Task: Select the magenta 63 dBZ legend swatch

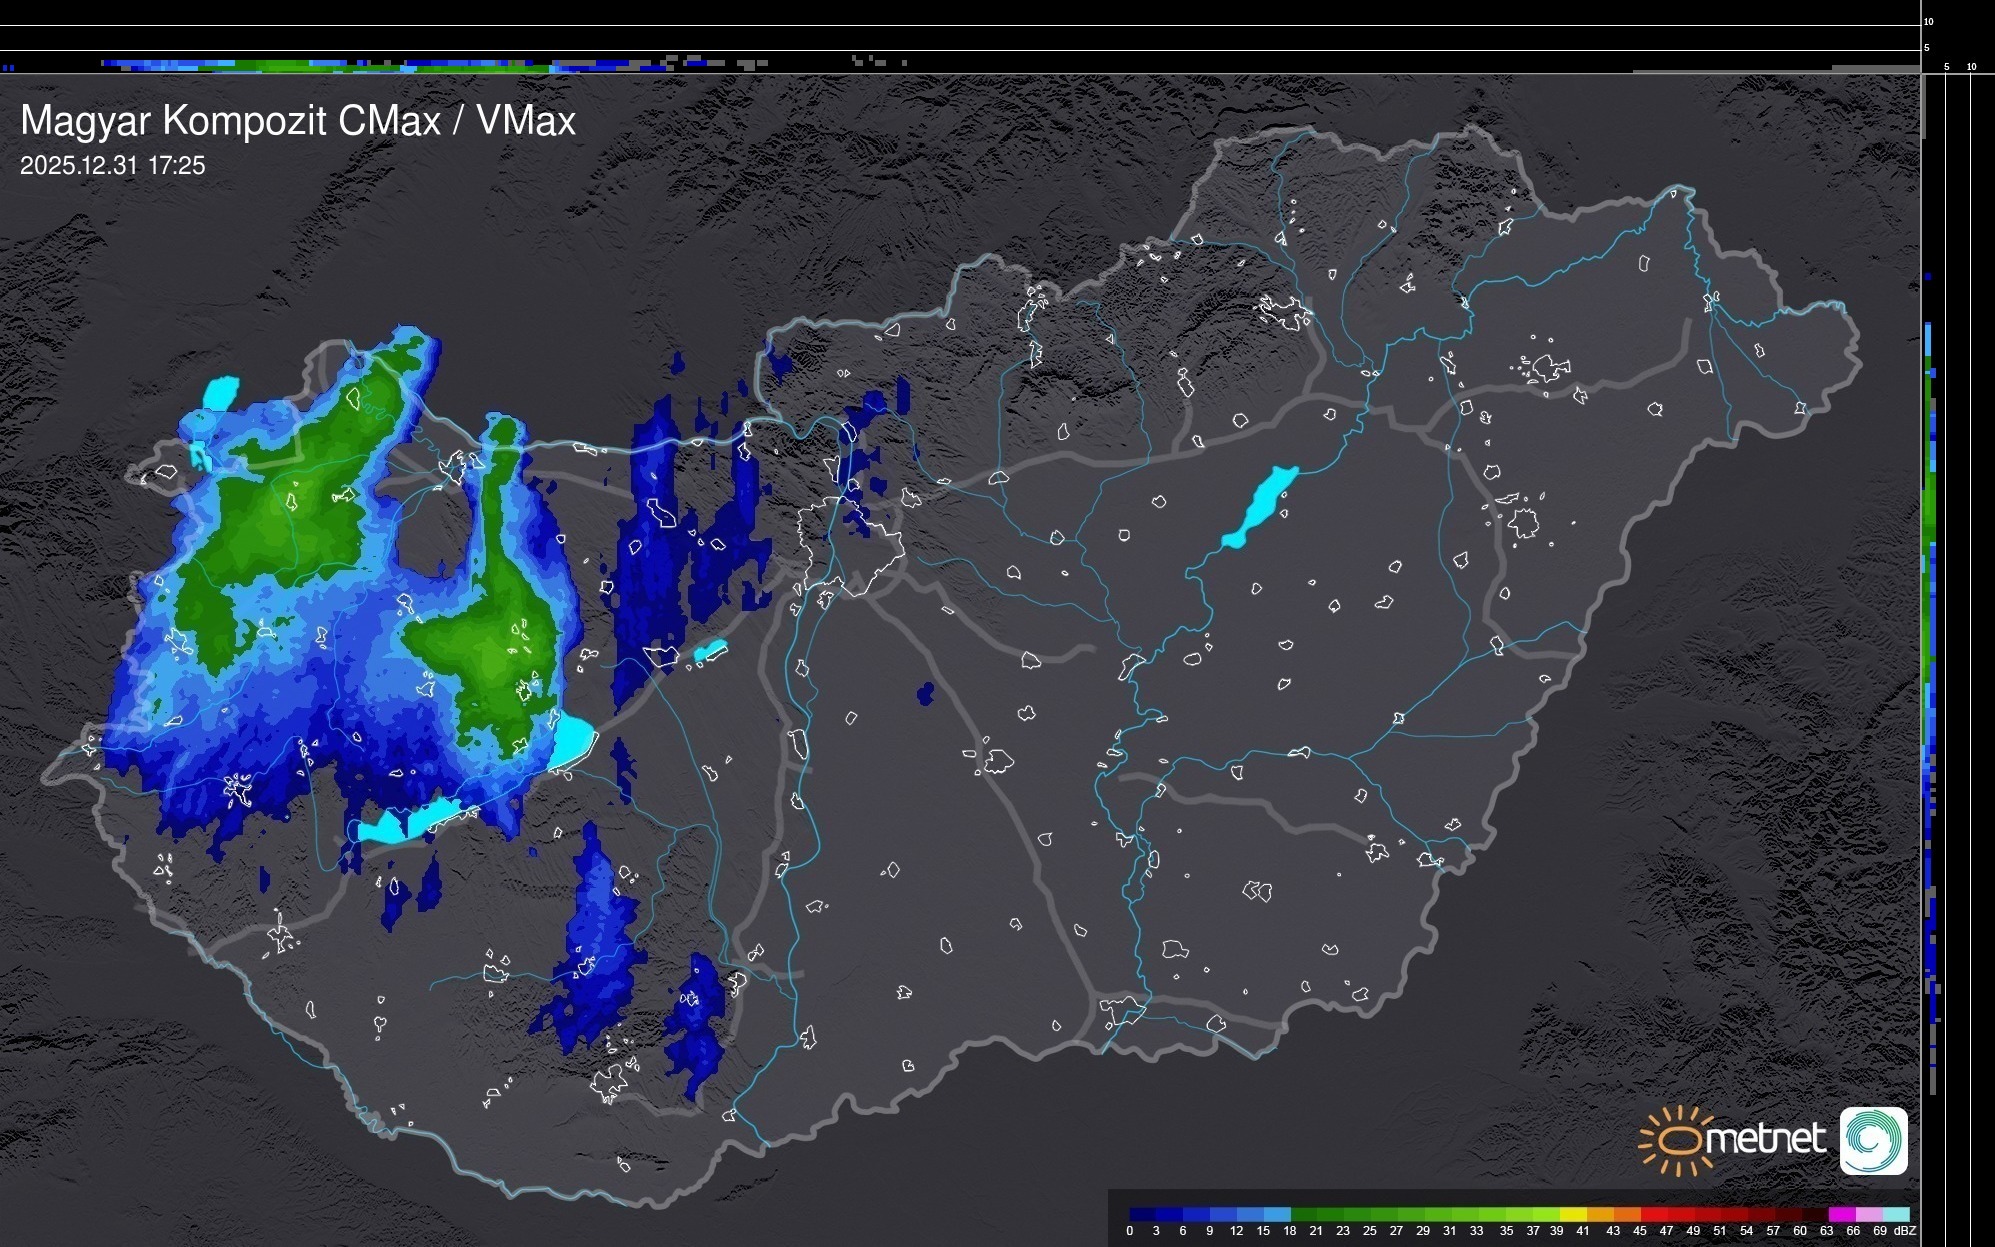Action: (1840, 1214)
